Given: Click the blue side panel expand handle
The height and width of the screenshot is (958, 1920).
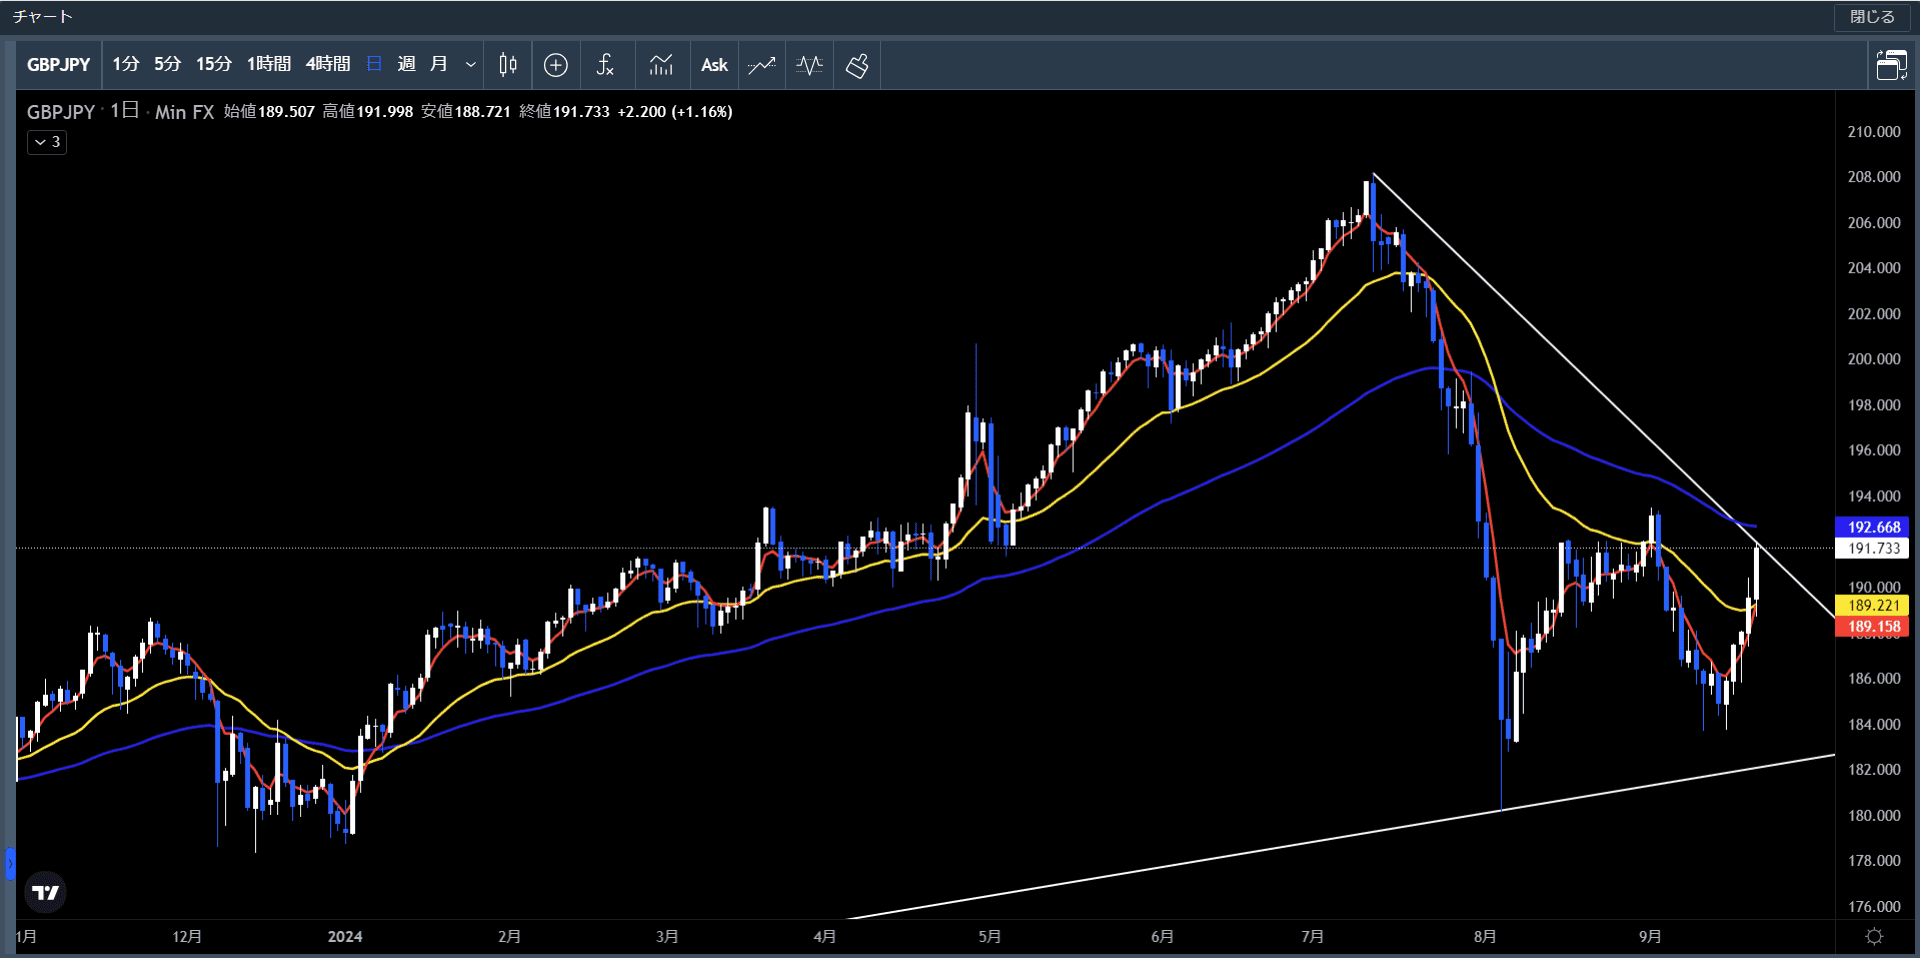Looking at the screenshot, I should pyautogui.click(x=10, y=863).
